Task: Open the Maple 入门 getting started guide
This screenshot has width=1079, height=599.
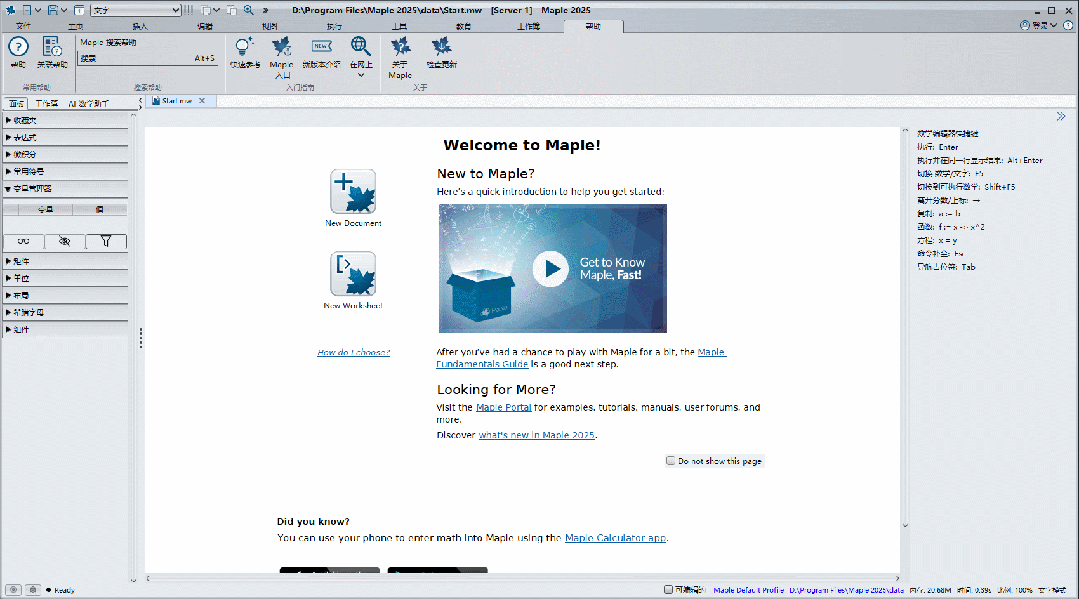Action: [x=281, y=47]
